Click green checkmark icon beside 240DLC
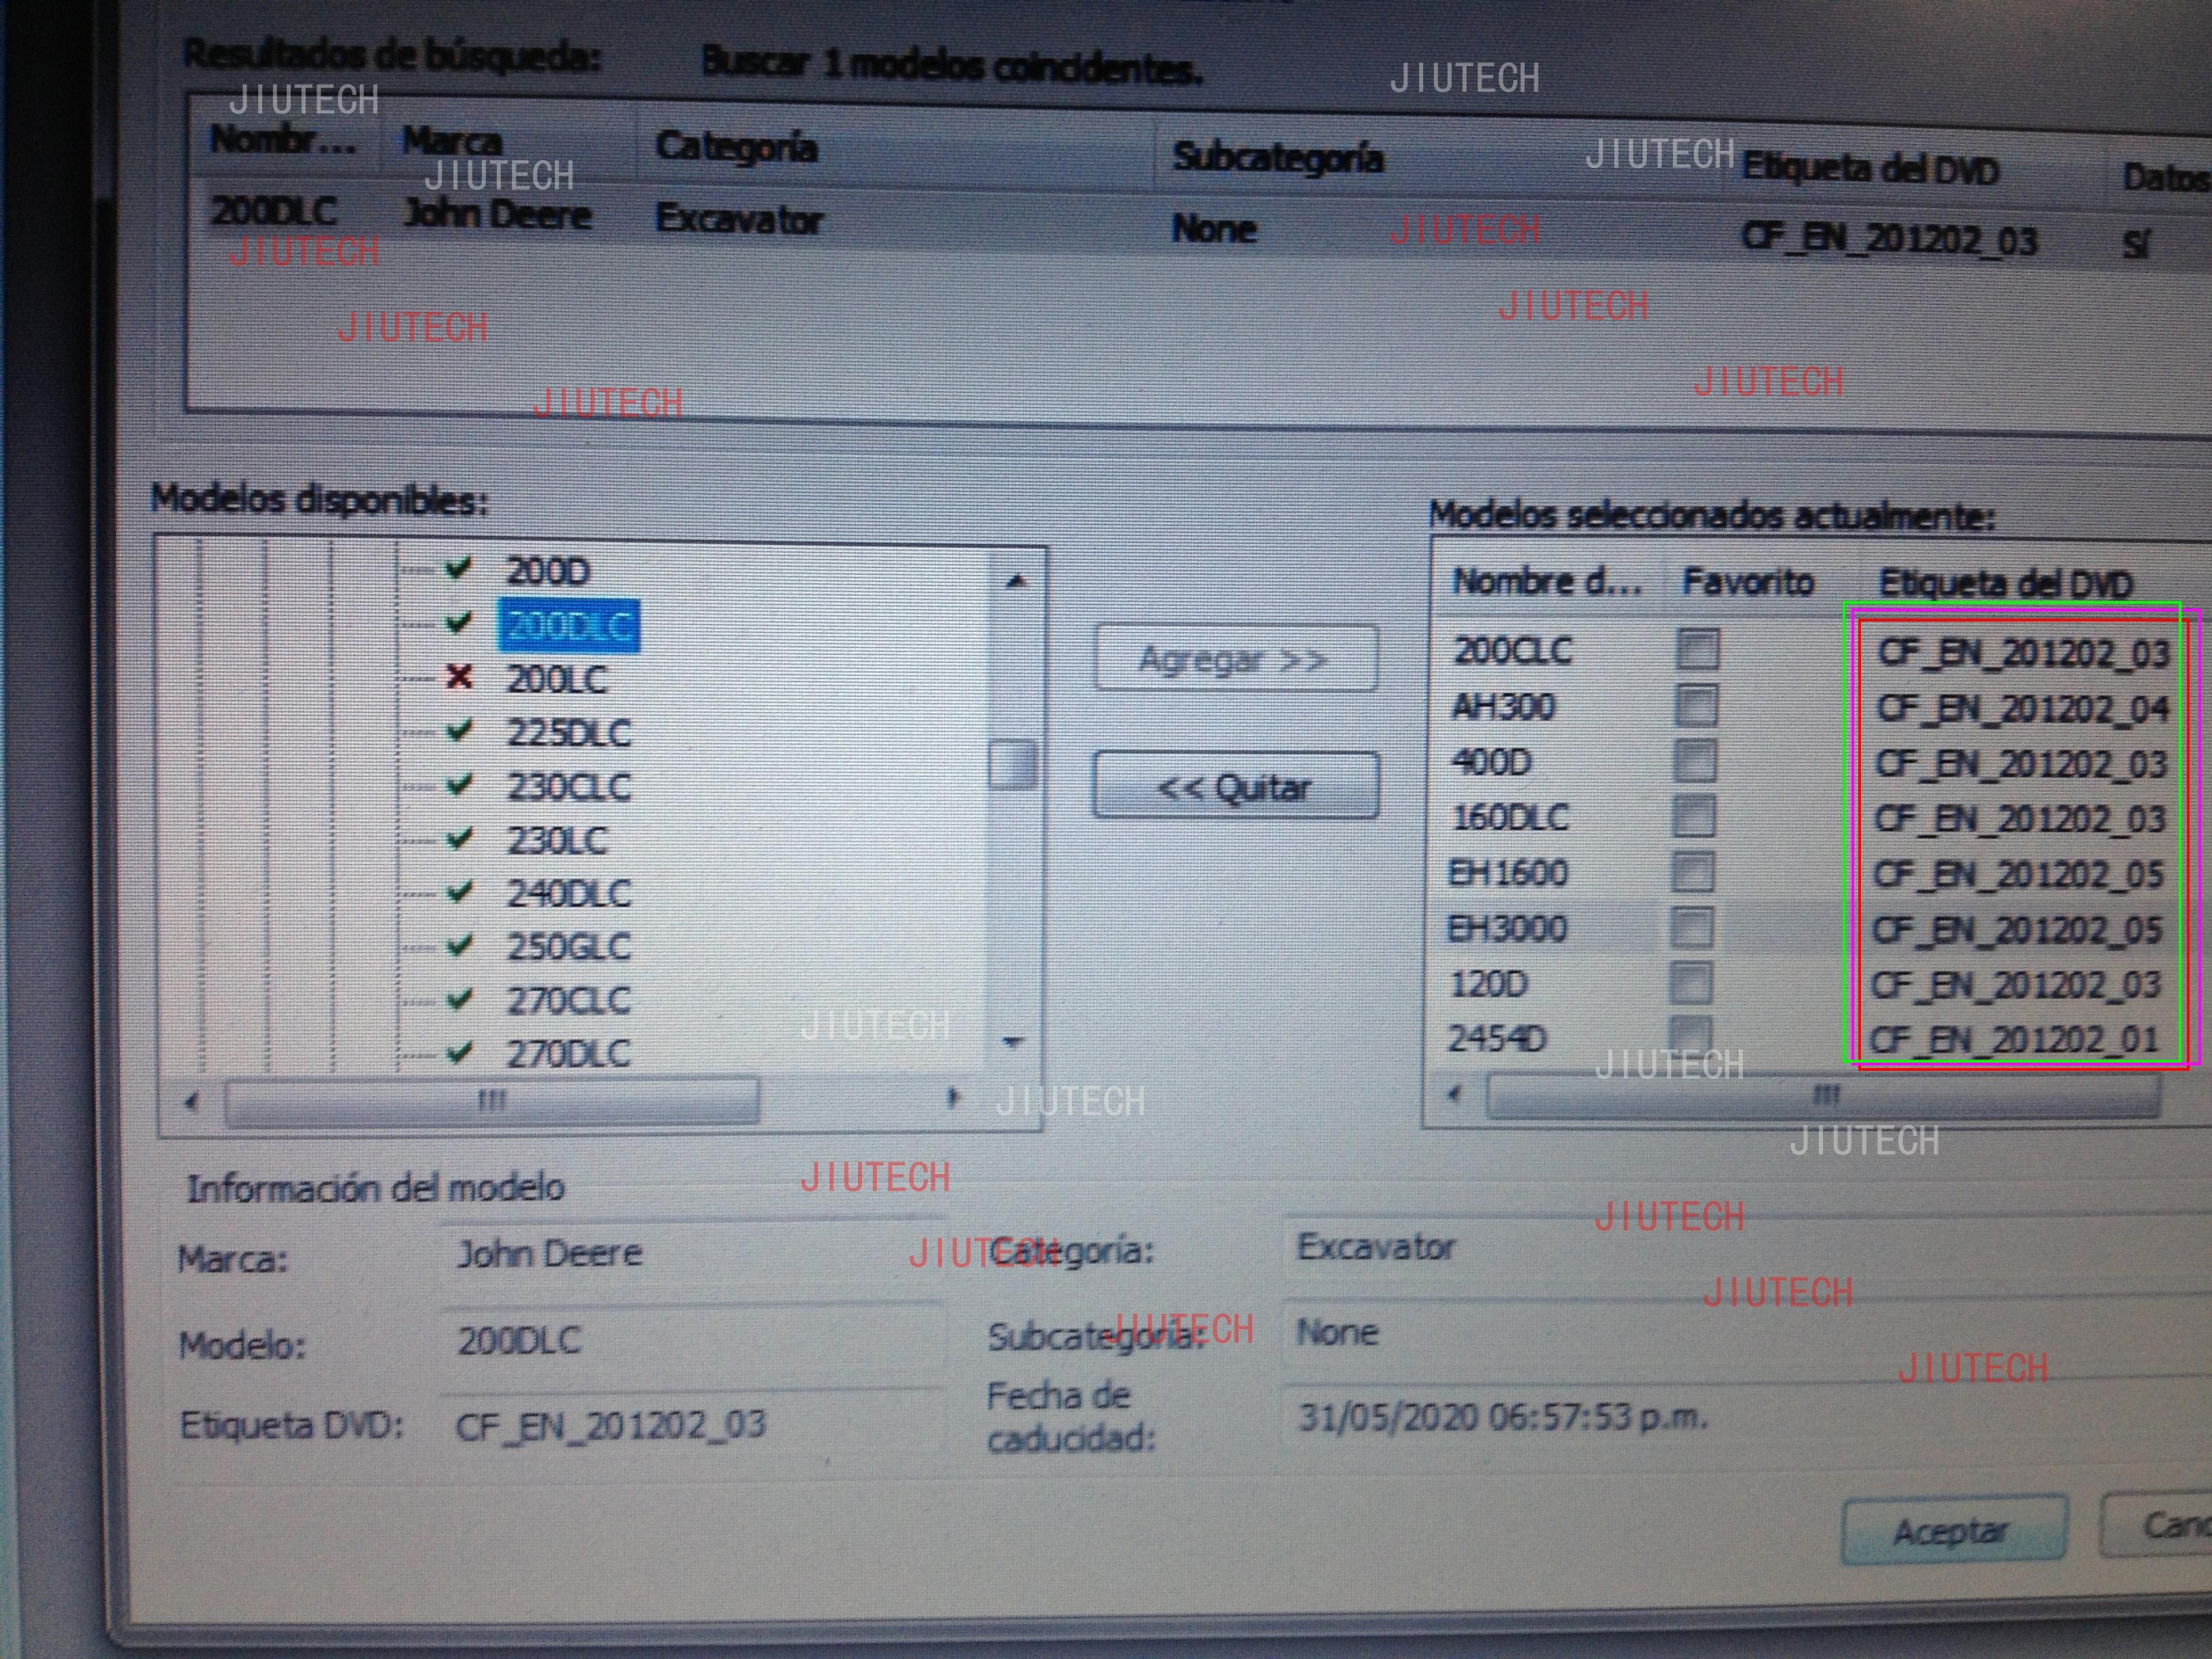2212x1659 pixels. [x=458, y=891]
